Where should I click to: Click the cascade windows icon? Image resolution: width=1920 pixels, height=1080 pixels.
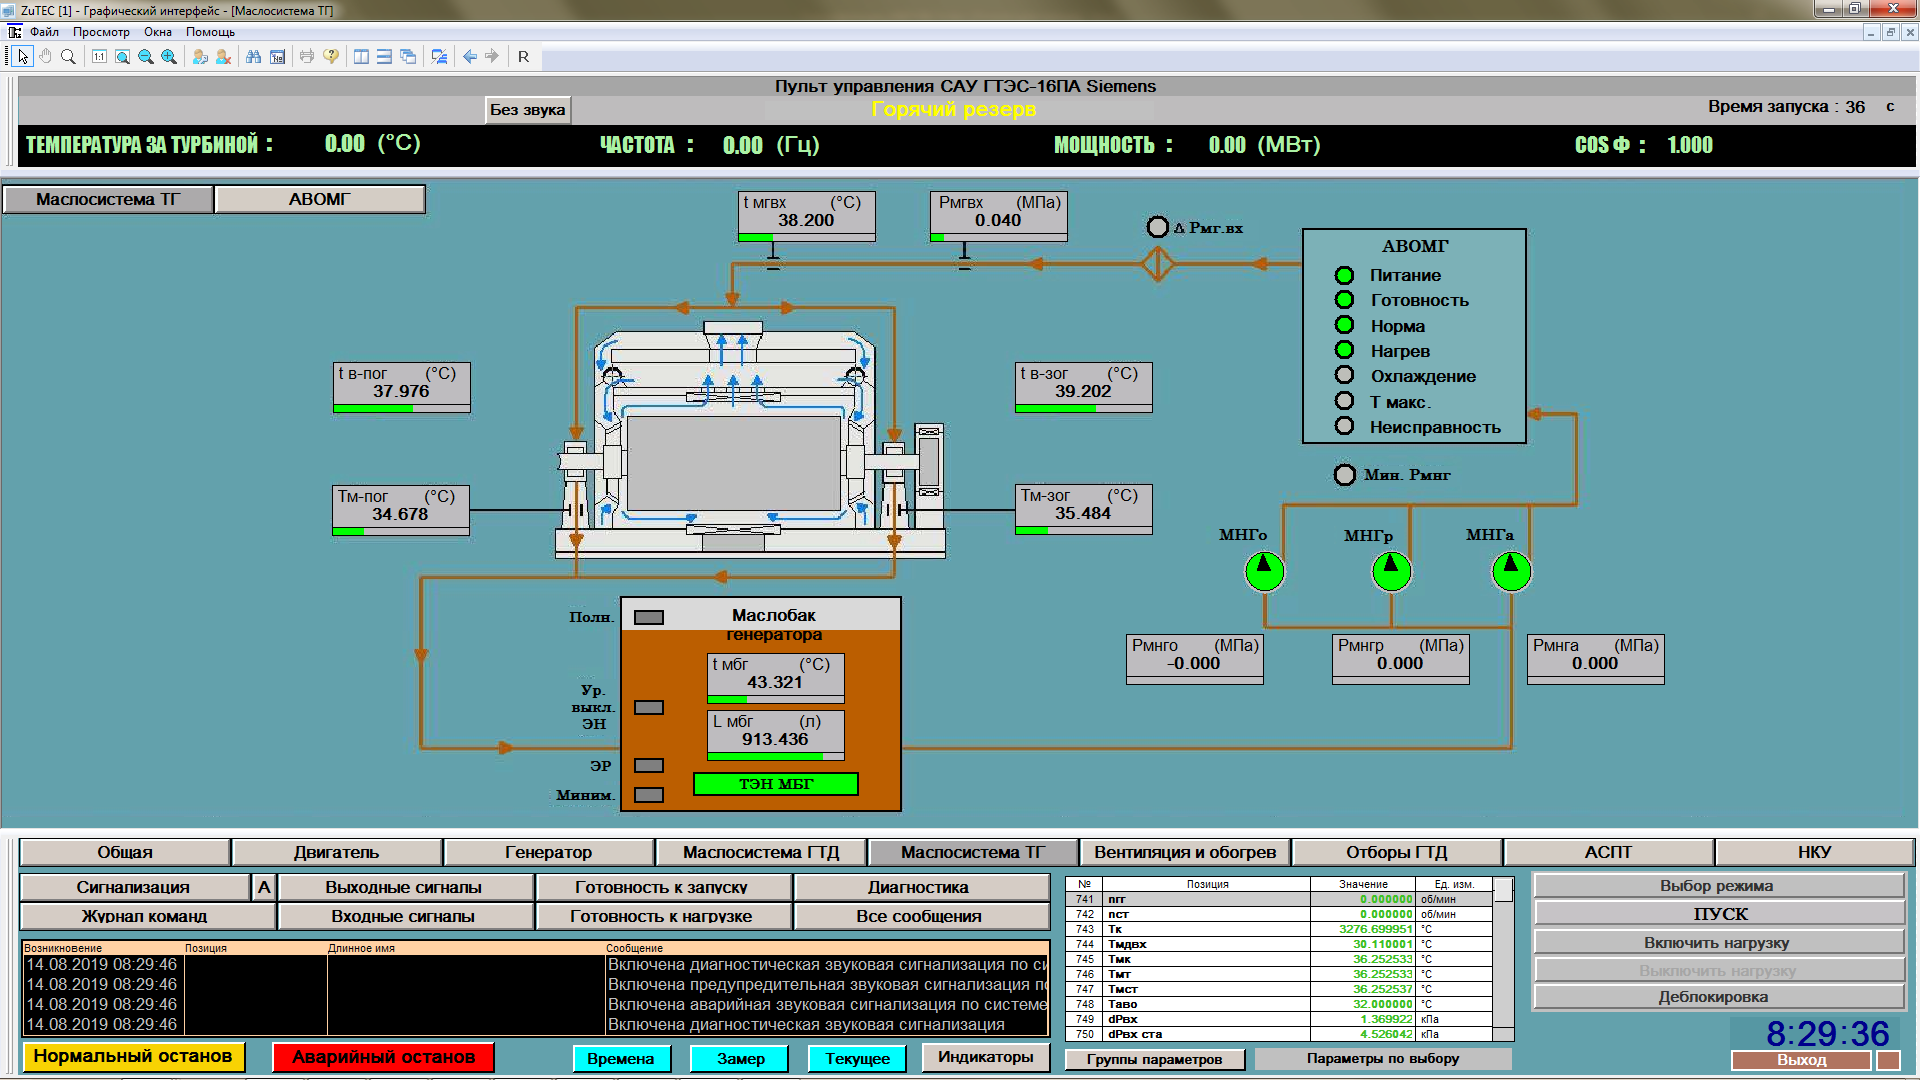408,57
